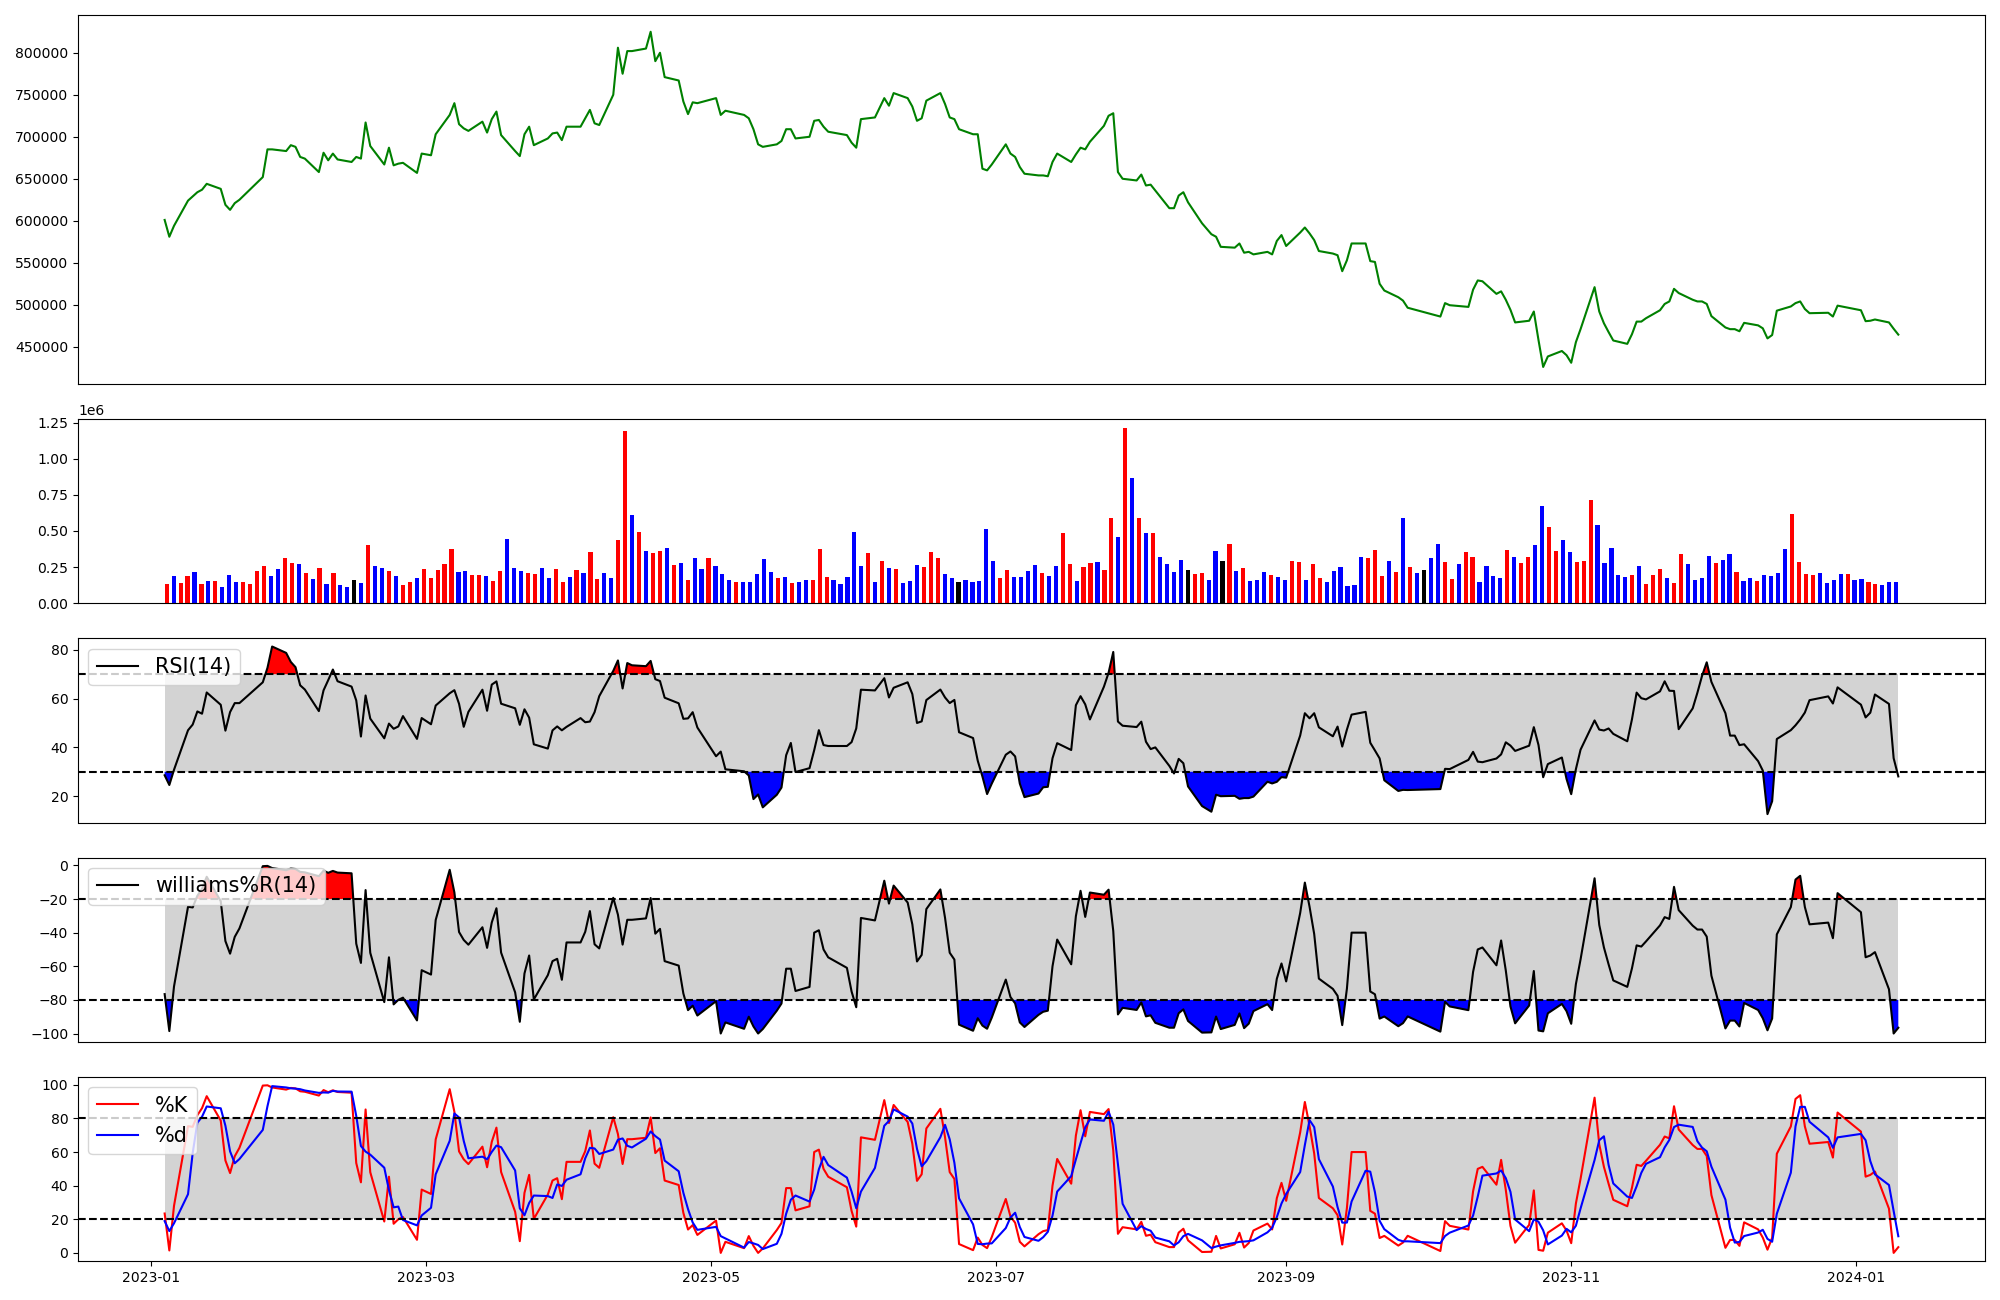Select the 2023-09 date axis label
The width and height of the screenshot is (2000, 1300).
coord(1286,1277)
